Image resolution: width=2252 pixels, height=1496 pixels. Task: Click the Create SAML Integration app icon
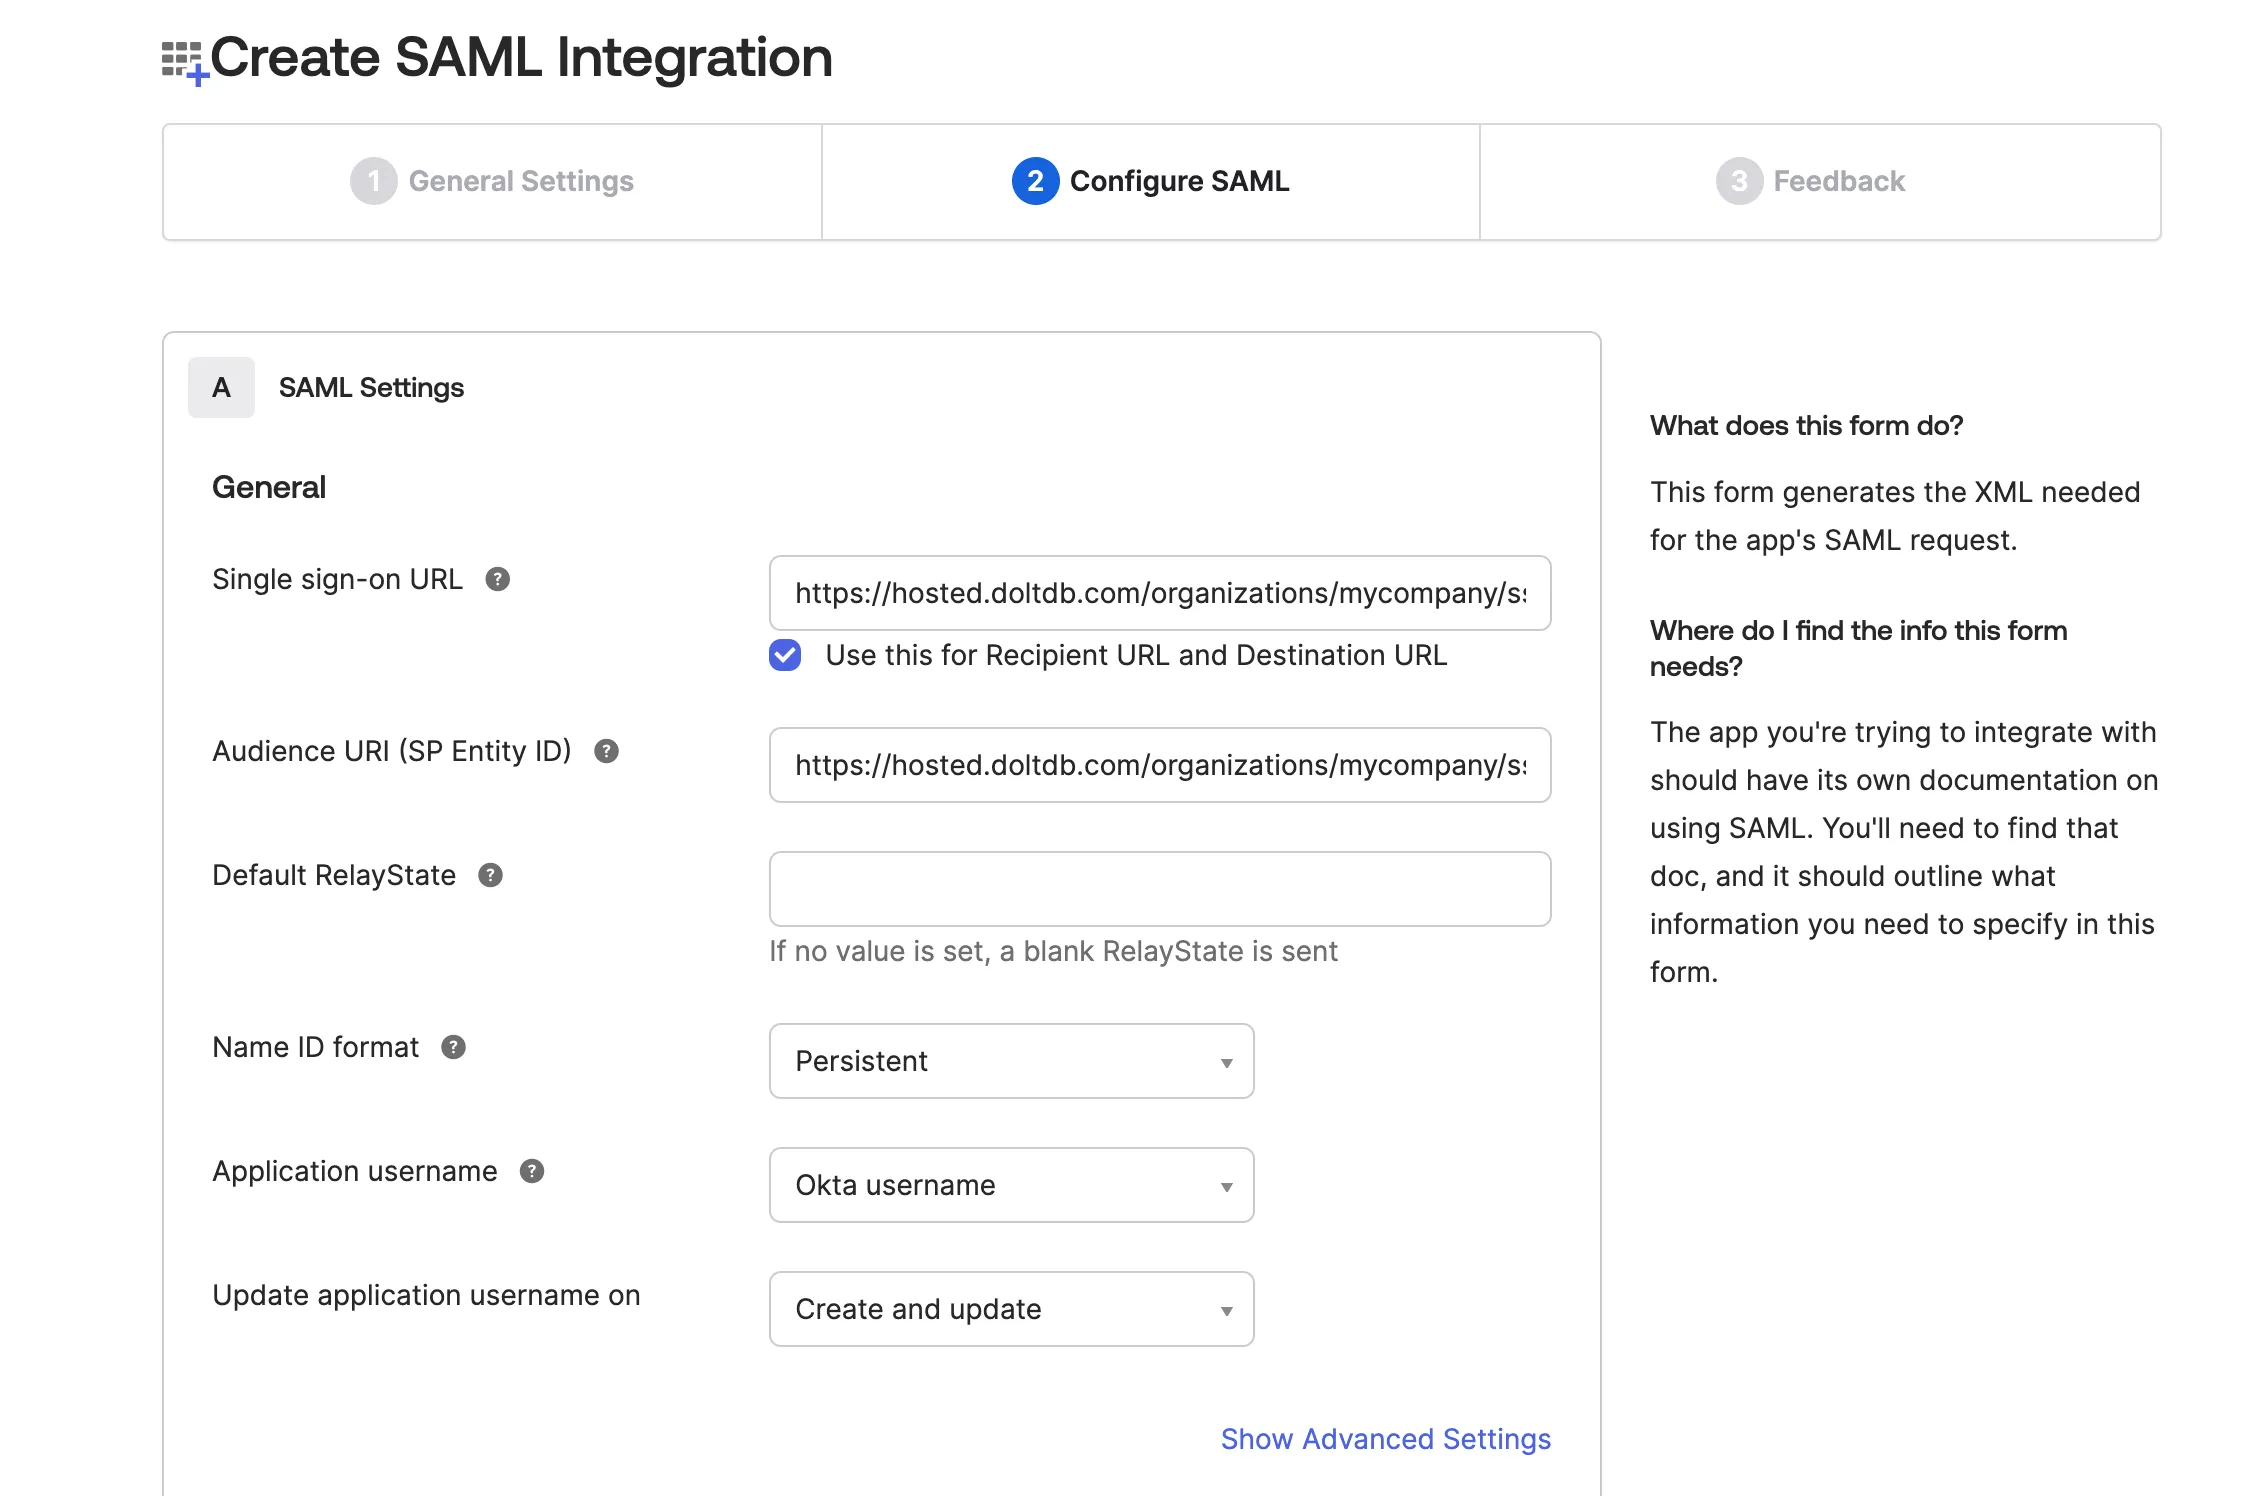coord(185,57)
